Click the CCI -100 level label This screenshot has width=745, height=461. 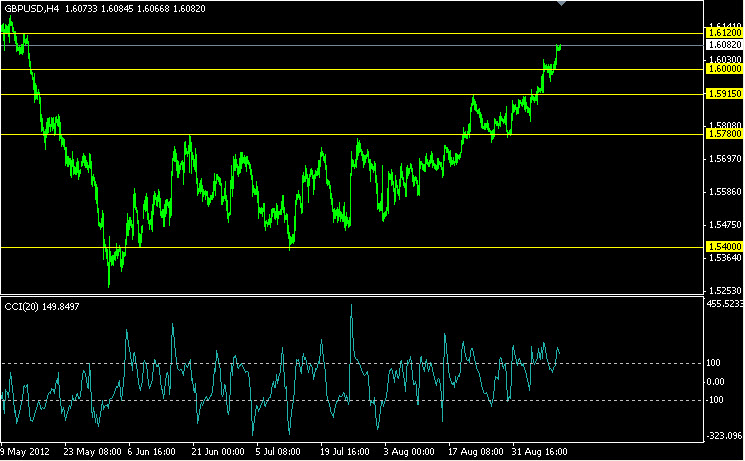tap(715, 400)
